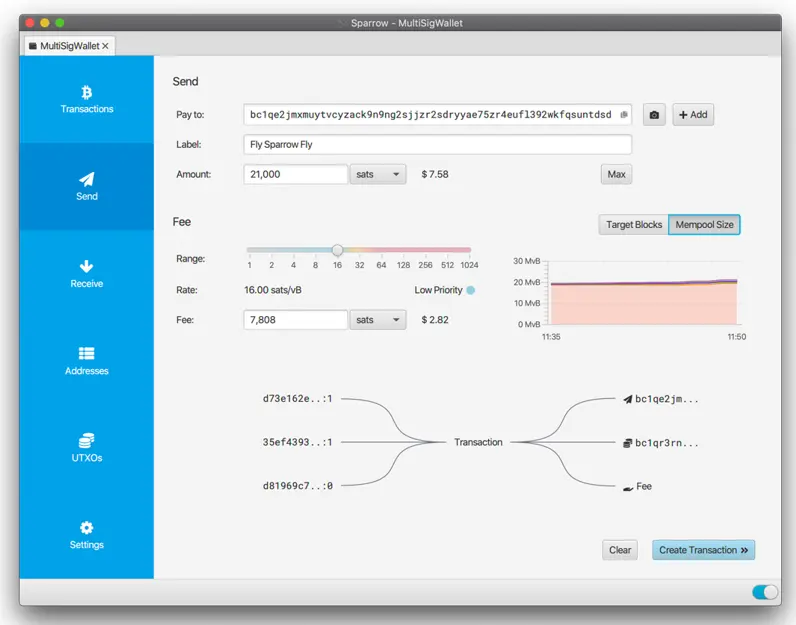
Task: Open the UTXOs sidebar section
Action: (86, 448)
